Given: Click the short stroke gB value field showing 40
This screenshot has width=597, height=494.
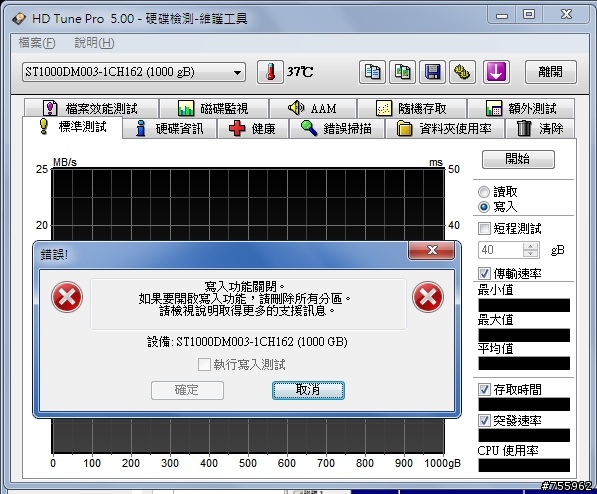Looking at the screenshot, I should 501,250.
